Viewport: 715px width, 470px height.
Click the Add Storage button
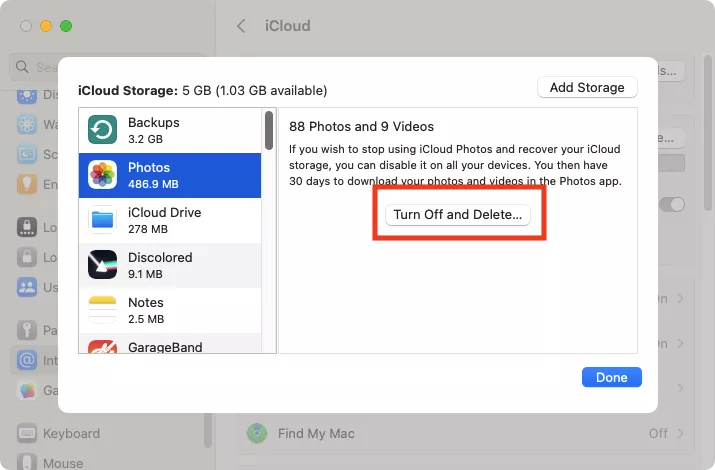587,87
